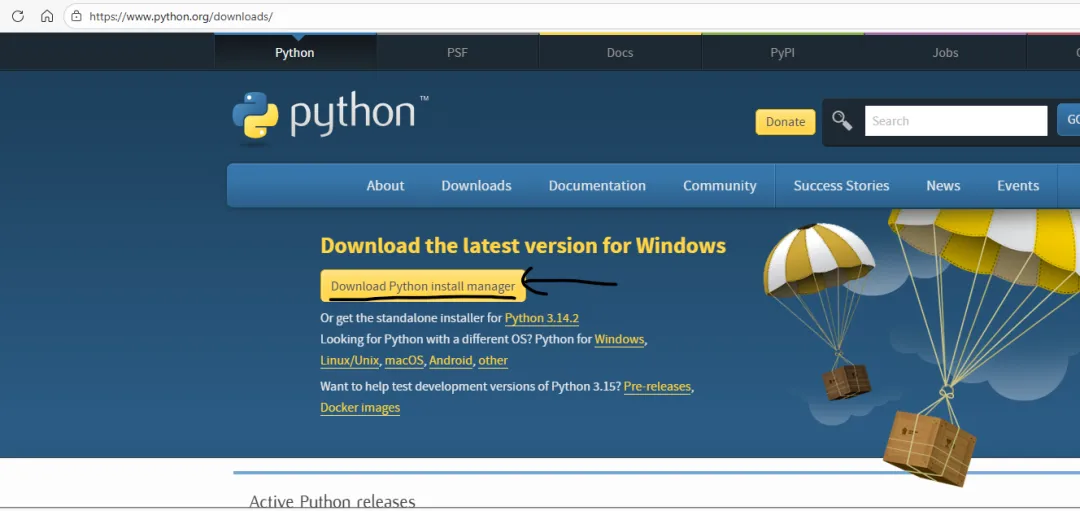Open the Downloads menu
The image size is (1080, 511).
pos(477,186)
